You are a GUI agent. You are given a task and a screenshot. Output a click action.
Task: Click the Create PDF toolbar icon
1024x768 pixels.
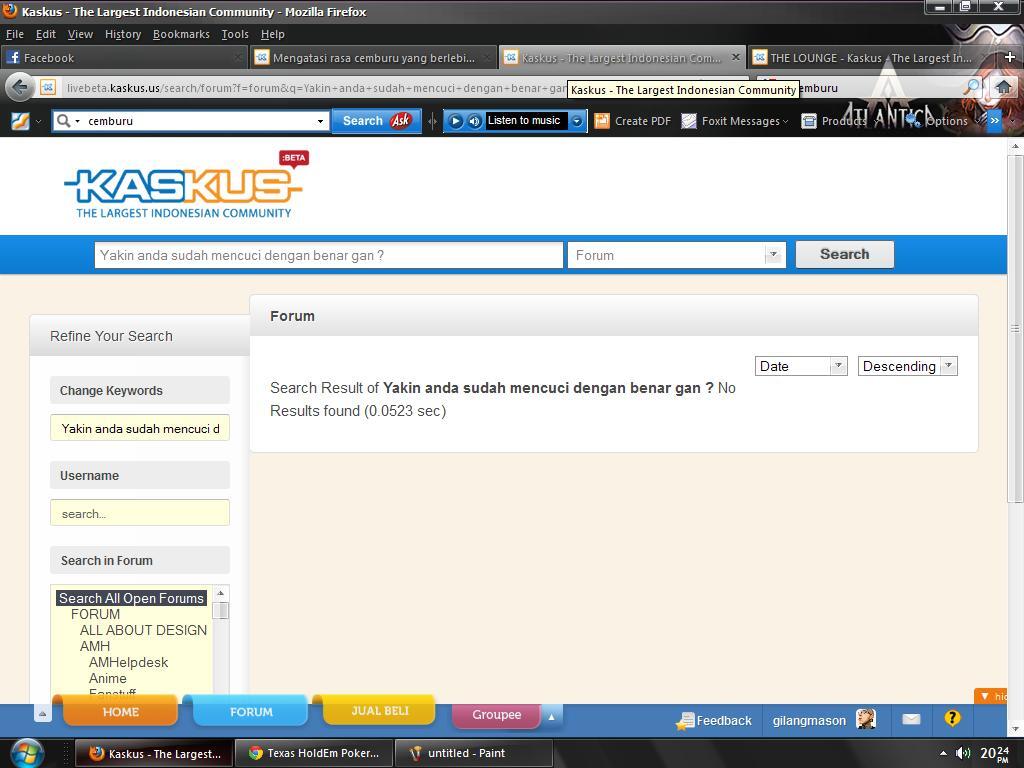(601, 121)
